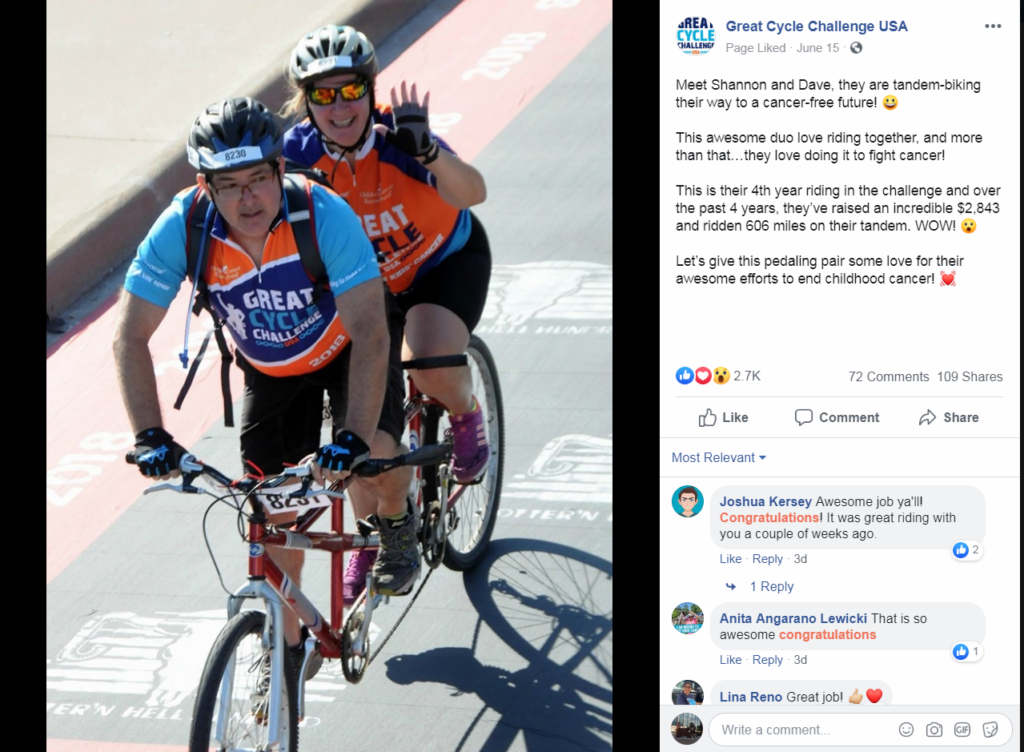Click the Comment button under the post
1024x752 pixels.
(x=837, y=417)
